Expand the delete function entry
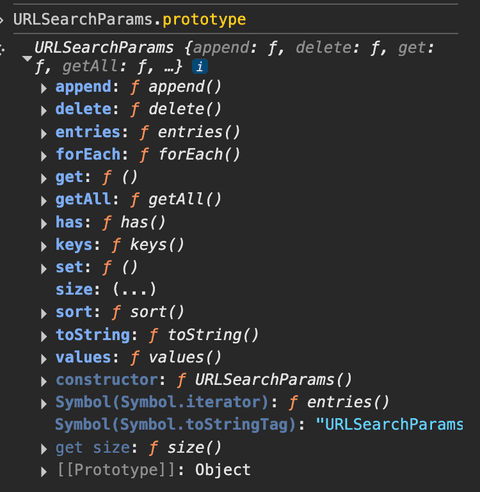This screenshot has width=480, height=492. (44, 111)
